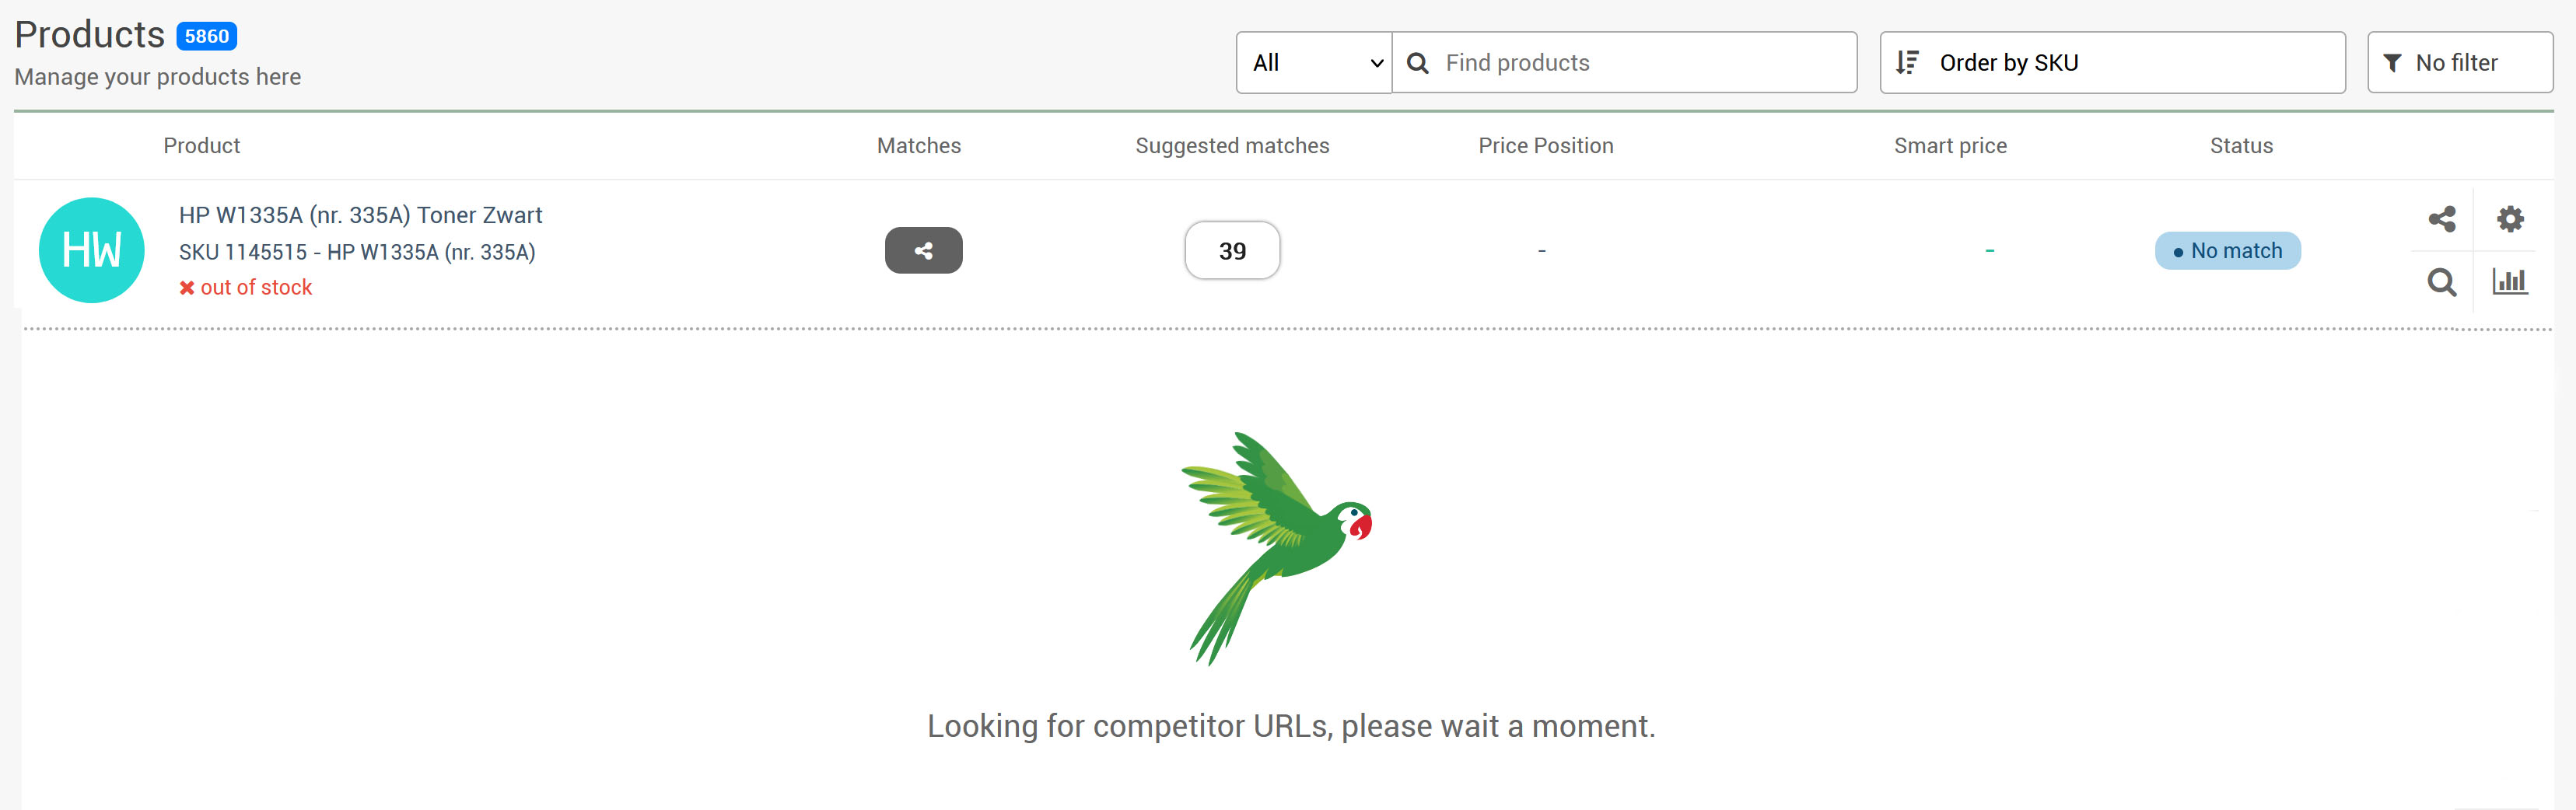2576x810 pixels.
Task: Click the magnifier icon in row actions
Action: tap(2441, 283)
